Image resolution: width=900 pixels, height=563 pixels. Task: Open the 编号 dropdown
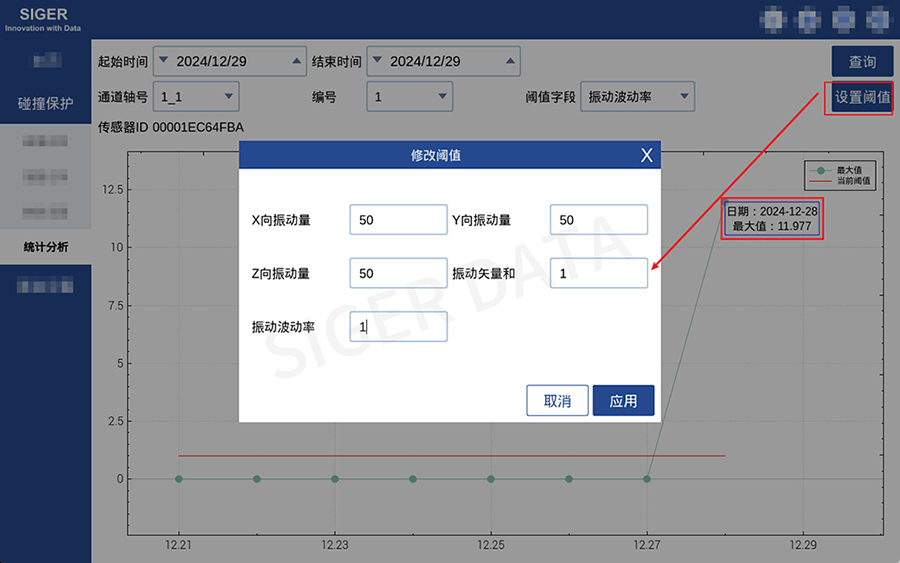click(x=410, y=97)
